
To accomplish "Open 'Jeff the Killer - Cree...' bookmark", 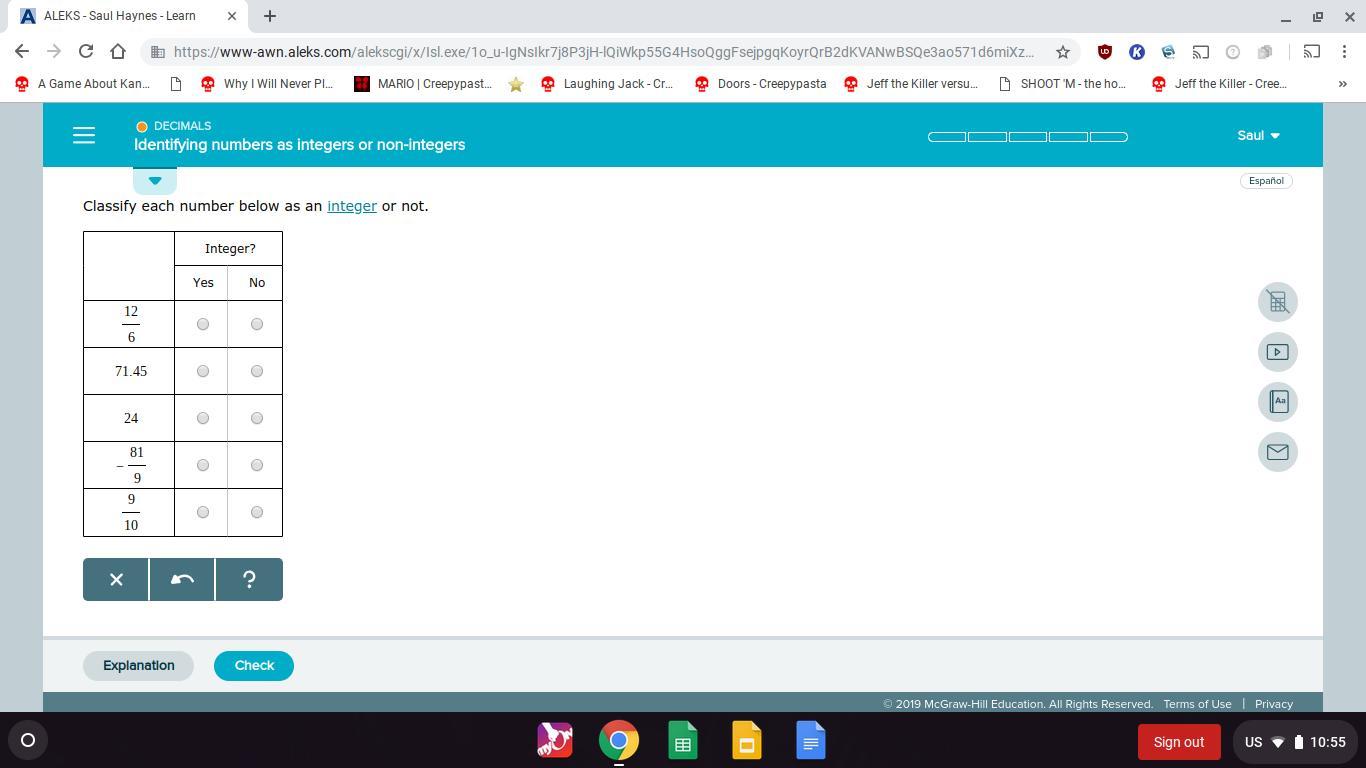I will [1219, 84].
